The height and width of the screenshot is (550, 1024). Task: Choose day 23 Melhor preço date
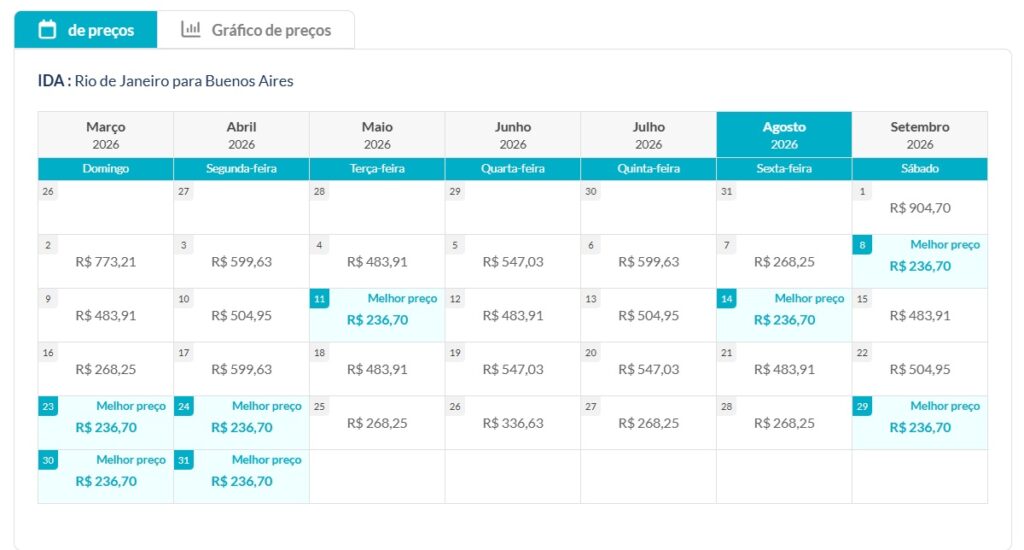tap(106, 423)
